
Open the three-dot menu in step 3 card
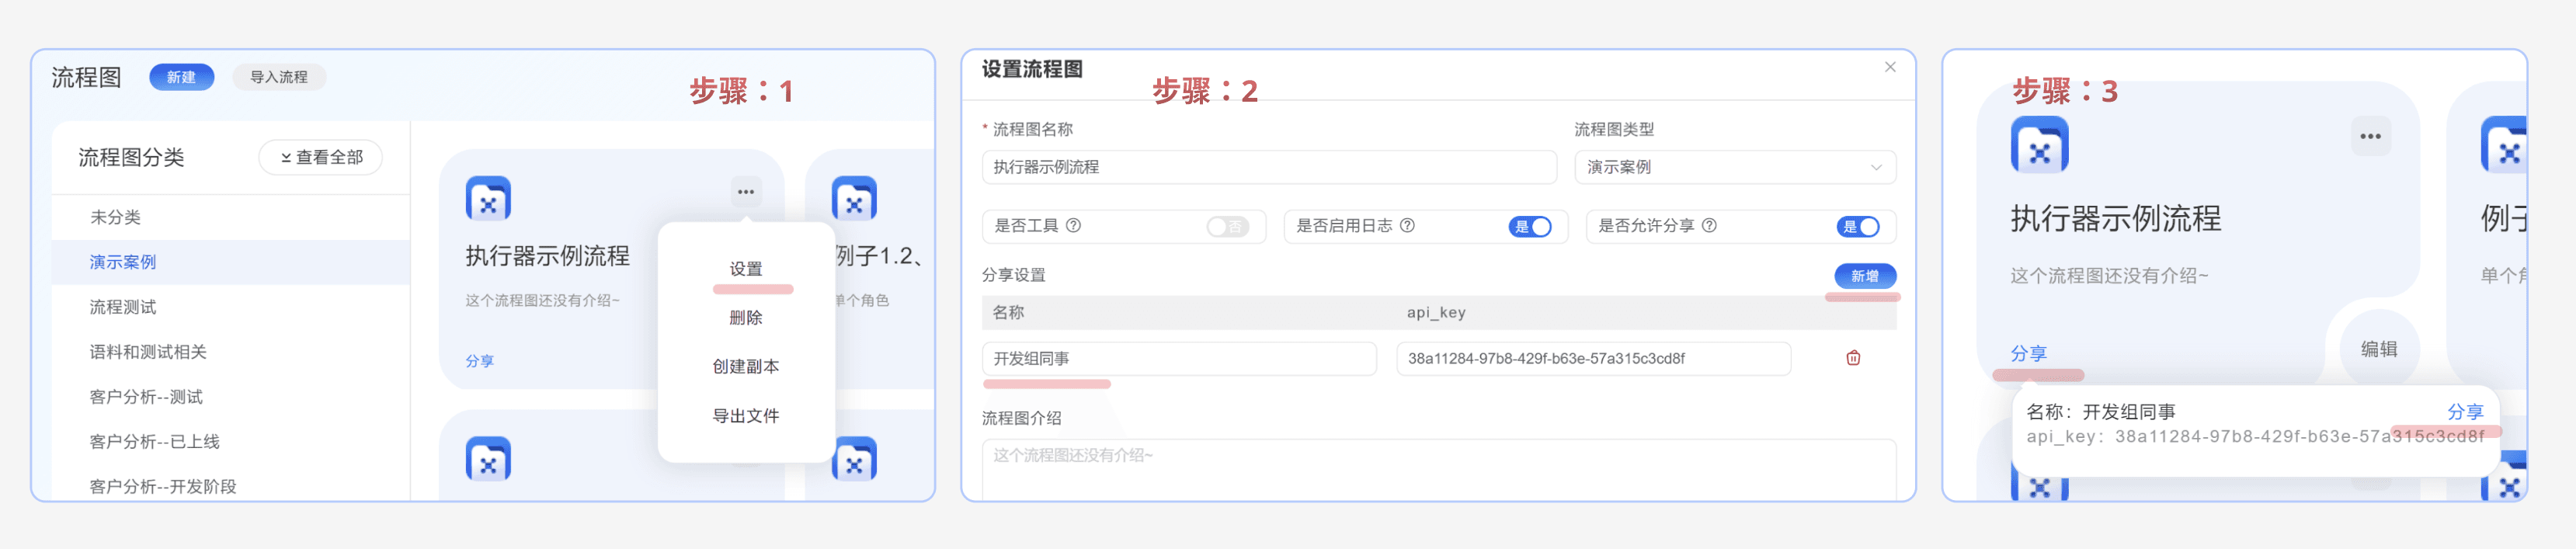2369,137
